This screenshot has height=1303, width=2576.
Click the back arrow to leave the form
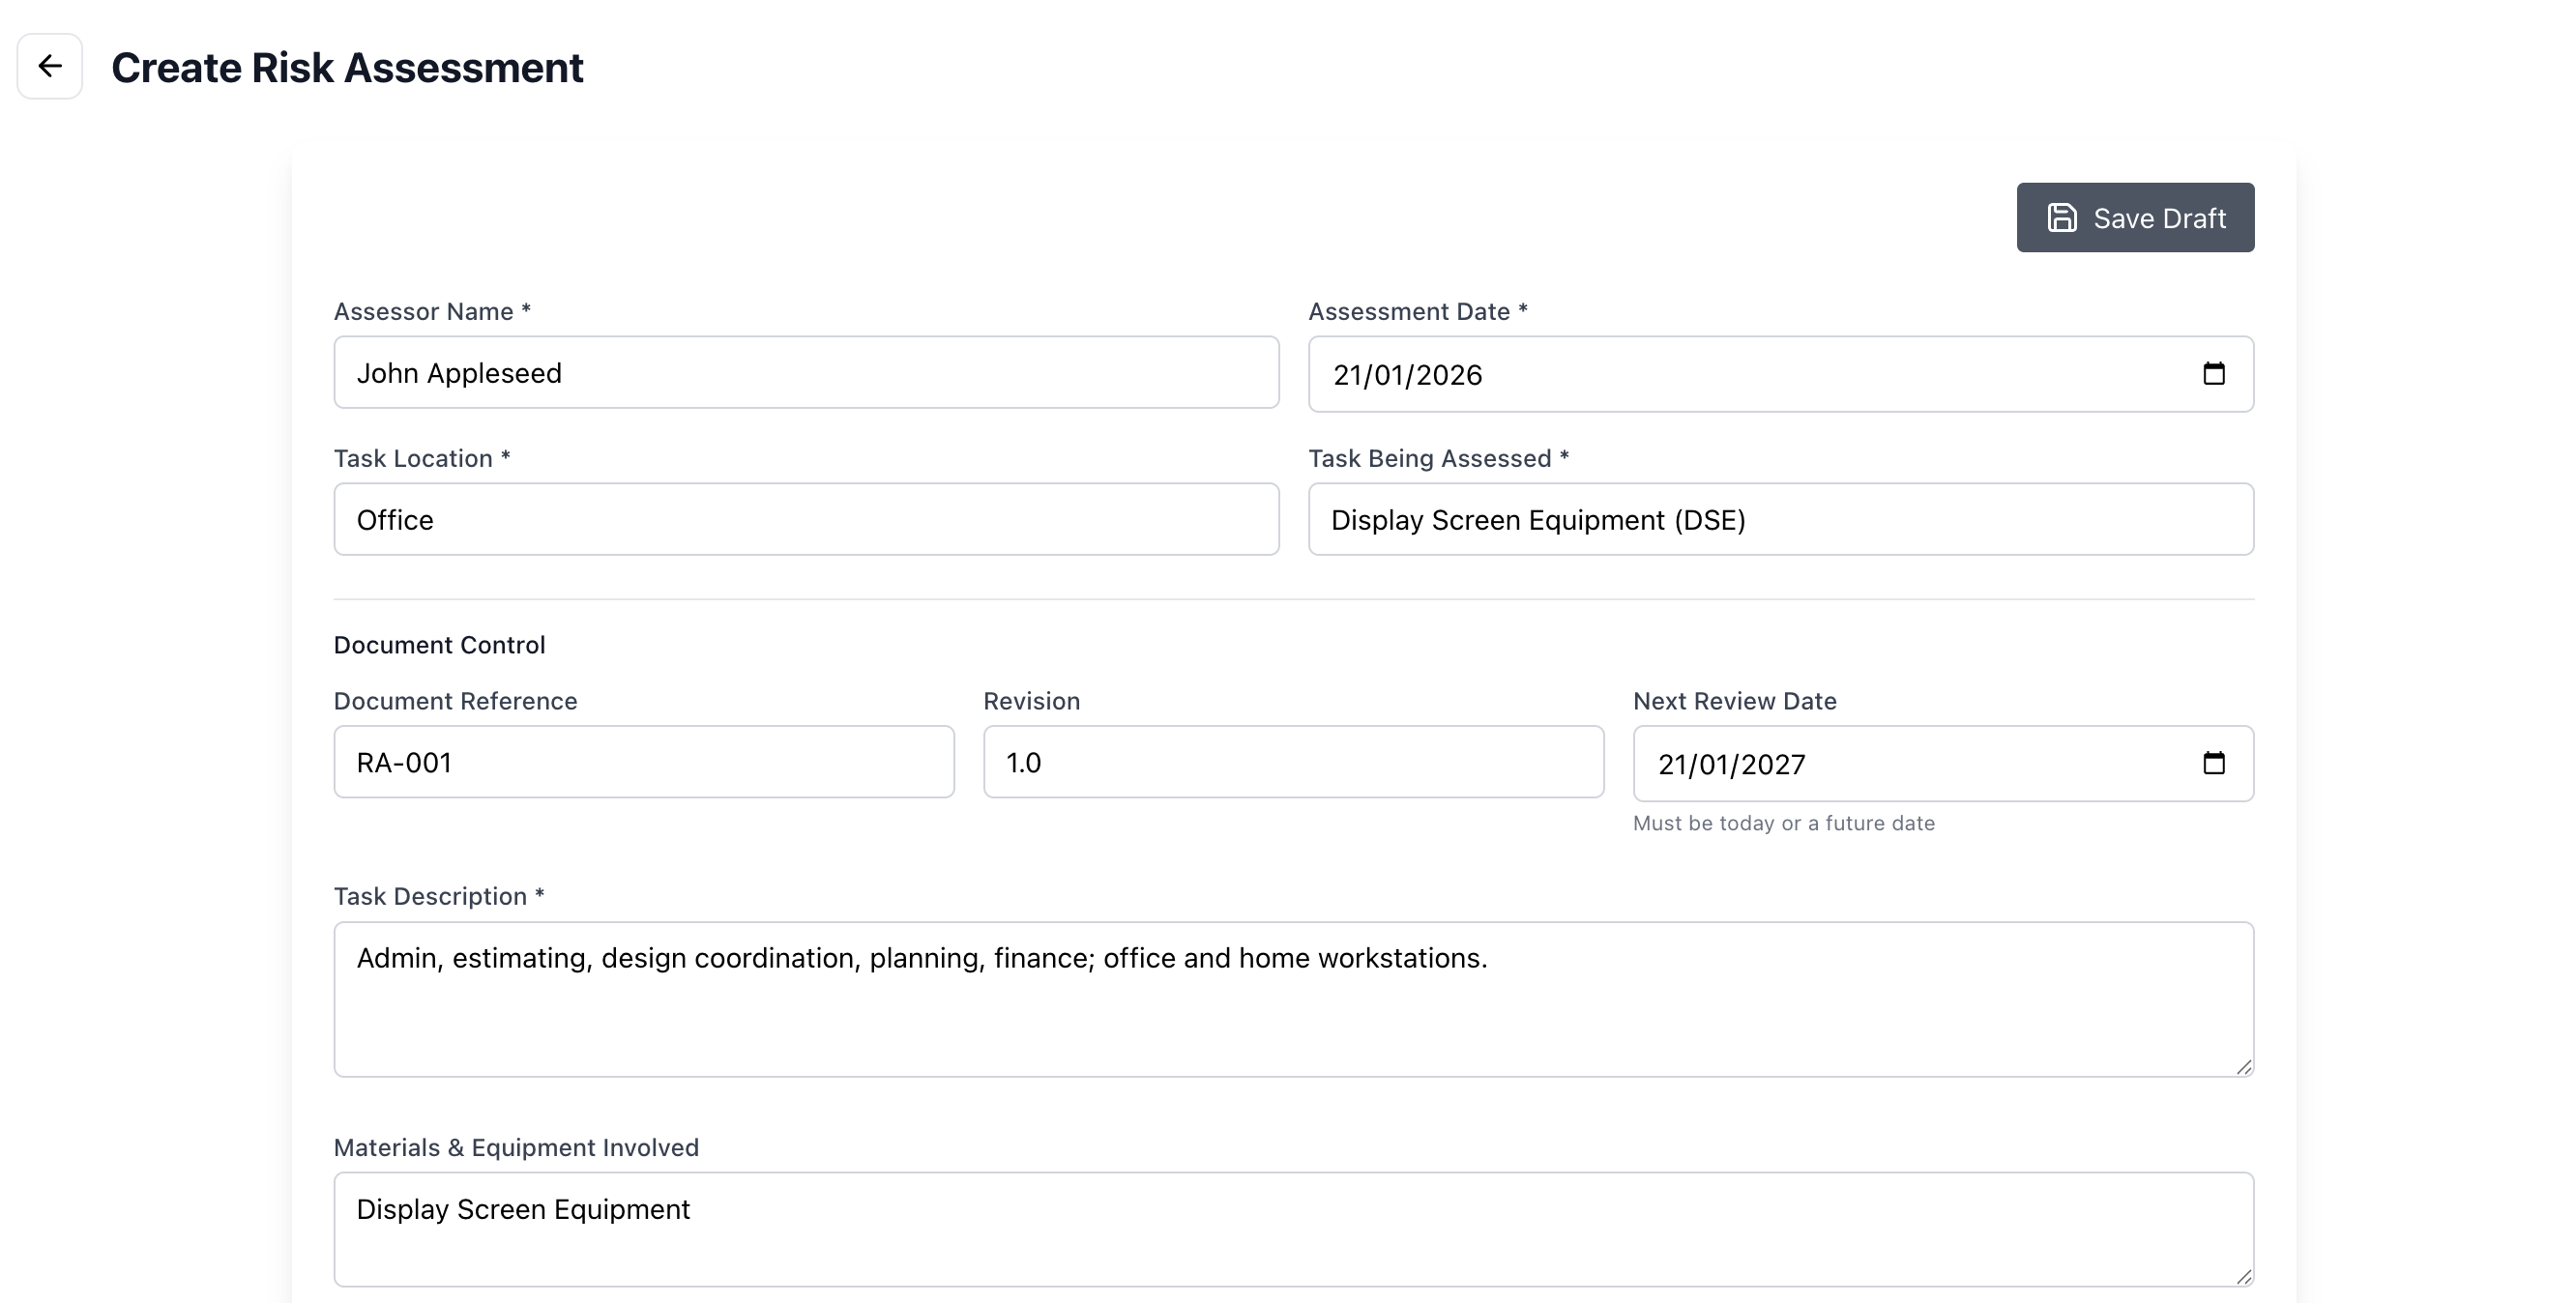click(x=49, y=66)
